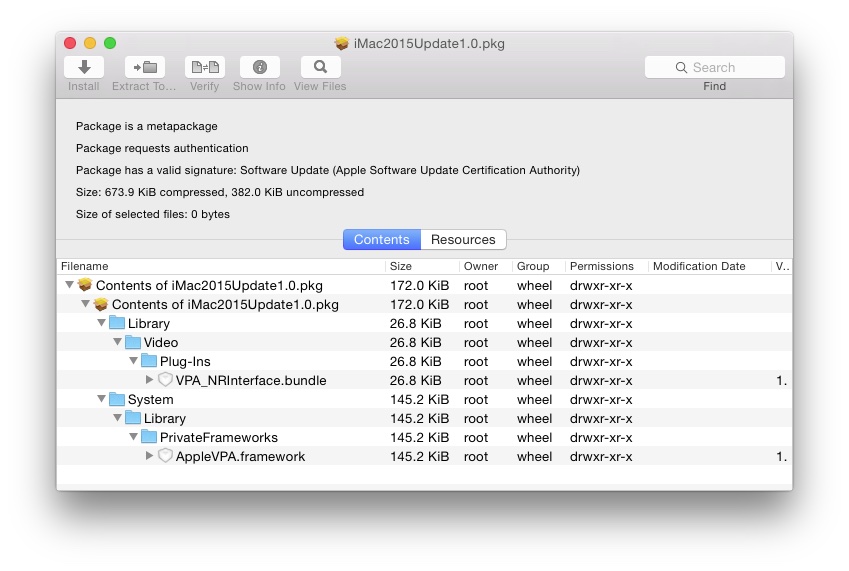
Task: Select the System folder name
Action: tap(151, 399)
